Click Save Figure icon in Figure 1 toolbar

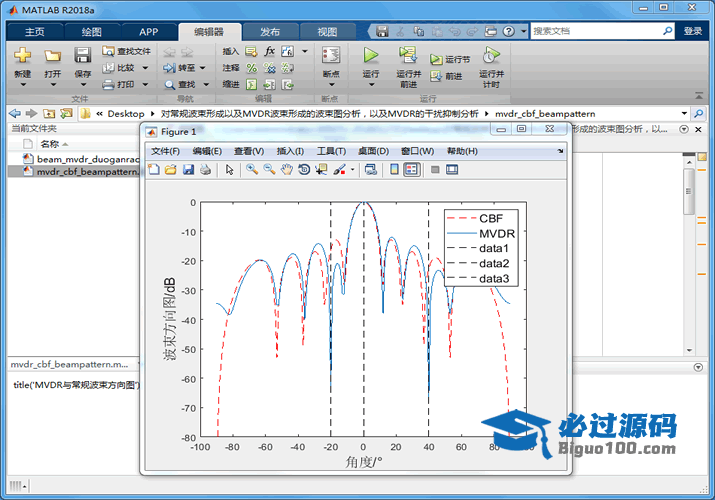coord(188,170)
